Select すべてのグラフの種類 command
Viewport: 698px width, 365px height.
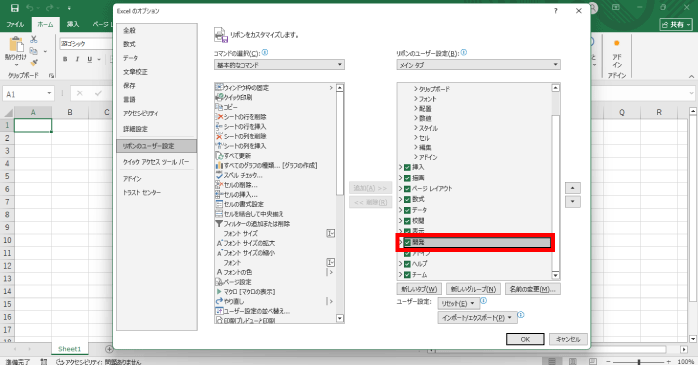tap(274, 166)
